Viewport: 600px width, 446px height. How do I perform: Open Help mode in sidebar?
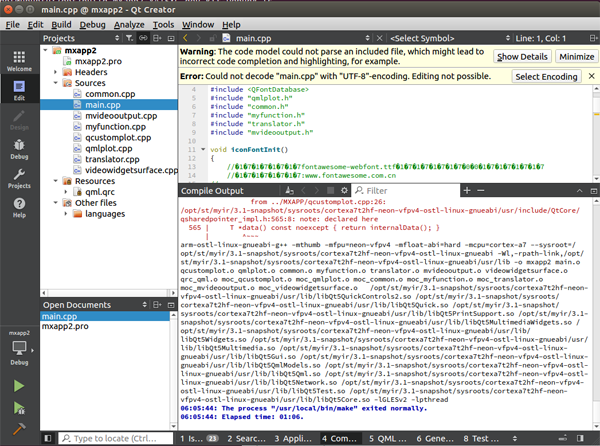pyautogui.click(x=19, y=207)
